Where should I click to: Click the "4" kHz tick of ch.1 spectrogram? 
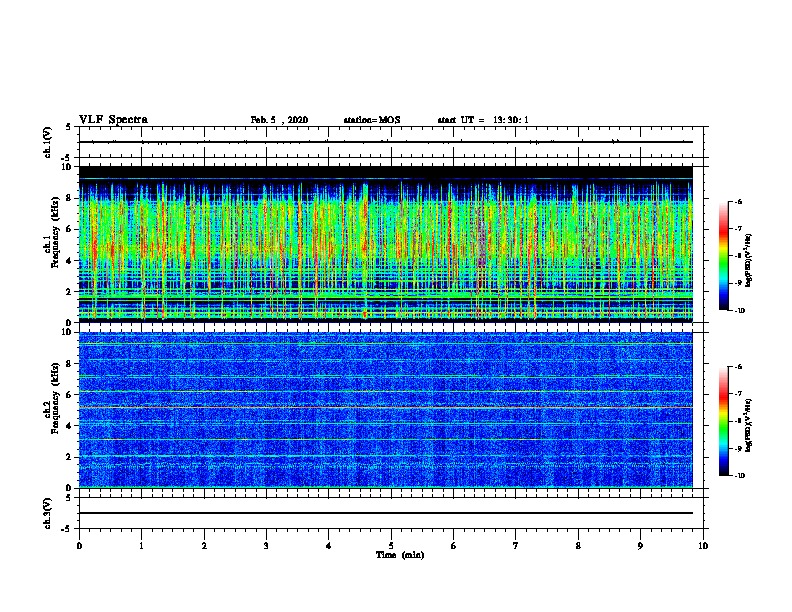tap(69, 261)
